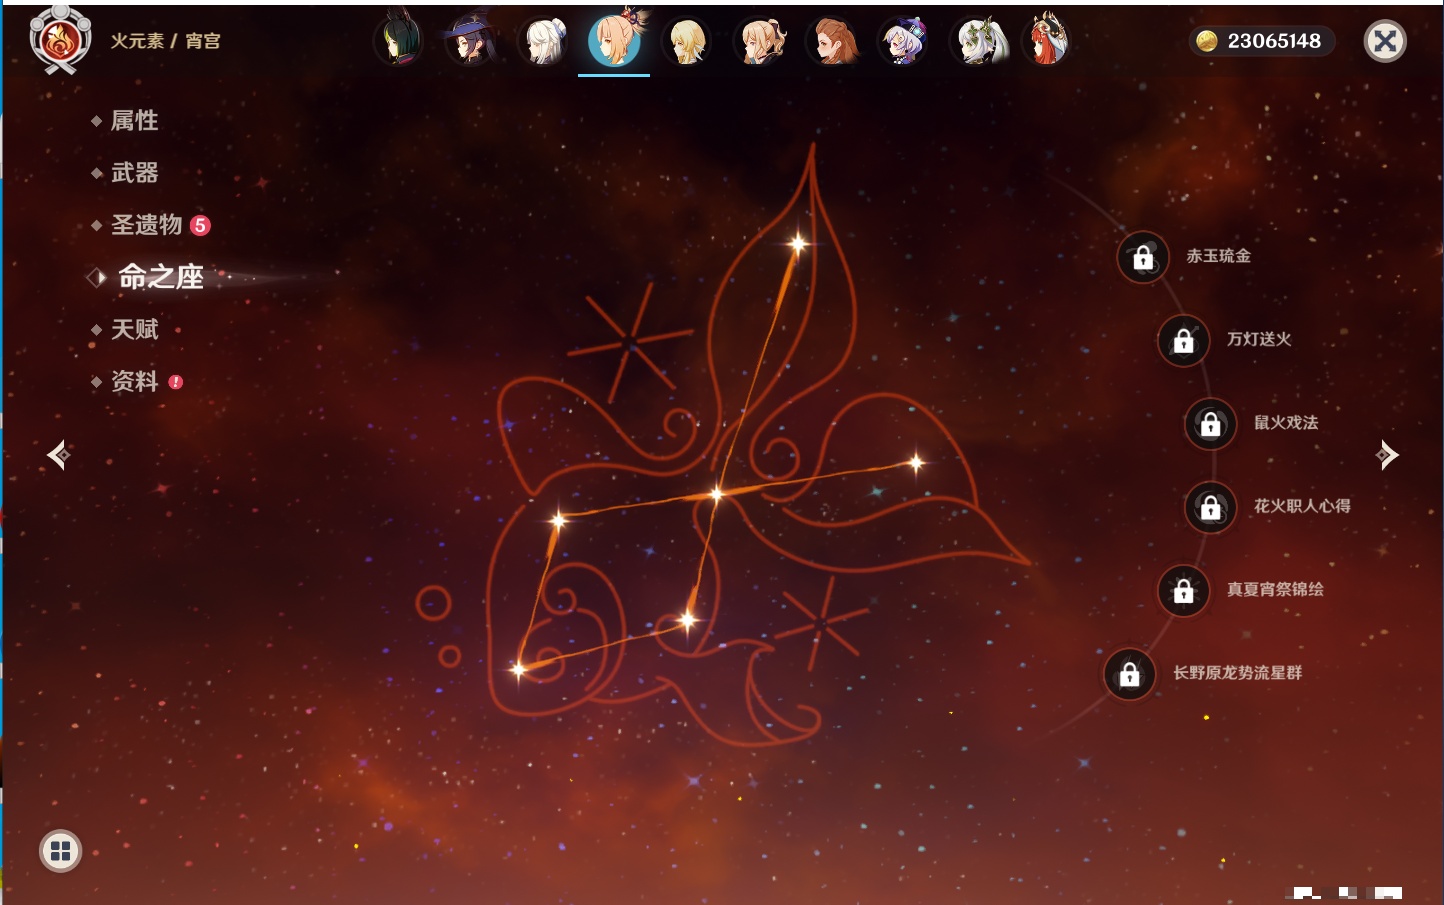Open the 圣遗物 artifacts menu
The height and width of the screenshot is (905, 1444).
point(146,225)
